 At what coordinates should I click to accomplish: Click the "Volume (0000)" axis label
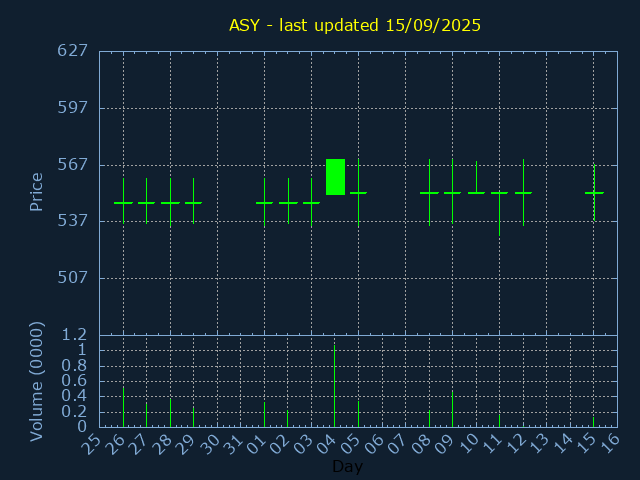36,382
